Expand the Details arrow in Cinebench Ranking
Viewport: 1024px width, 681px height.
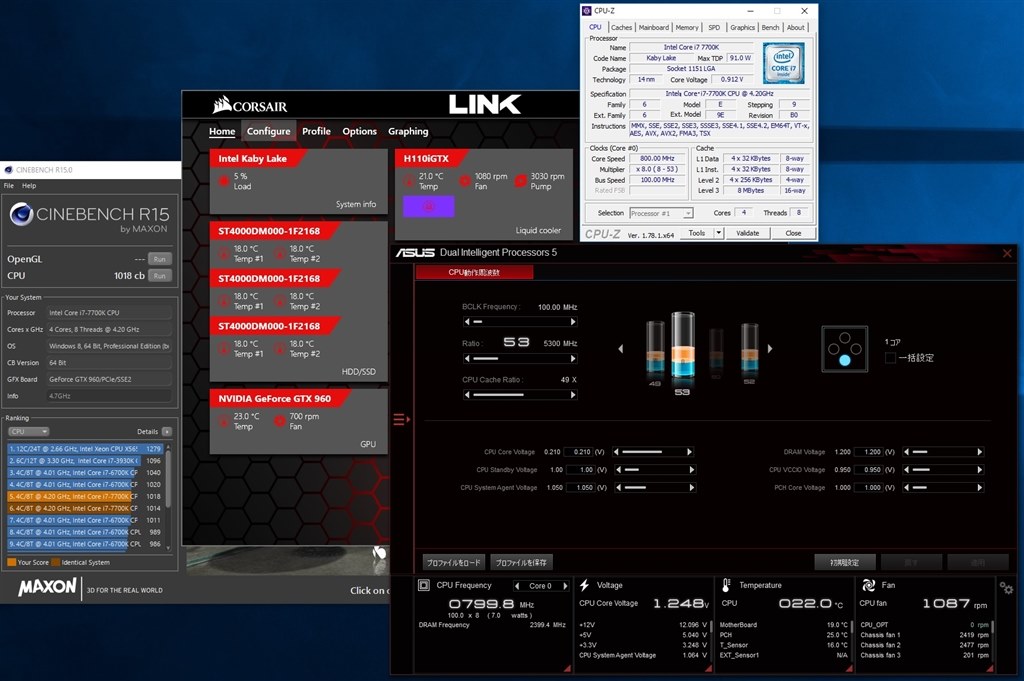(x=167, y=432)
